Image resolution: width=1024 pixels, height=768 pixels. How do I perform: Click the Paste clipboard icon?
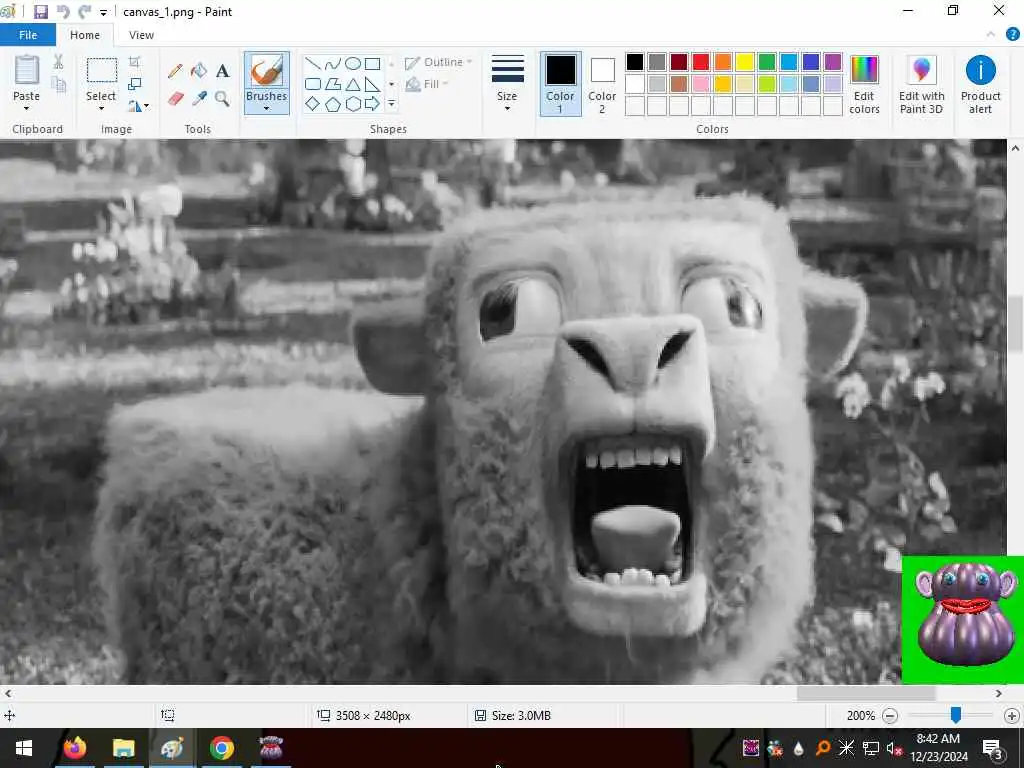[x=27, y=70]
